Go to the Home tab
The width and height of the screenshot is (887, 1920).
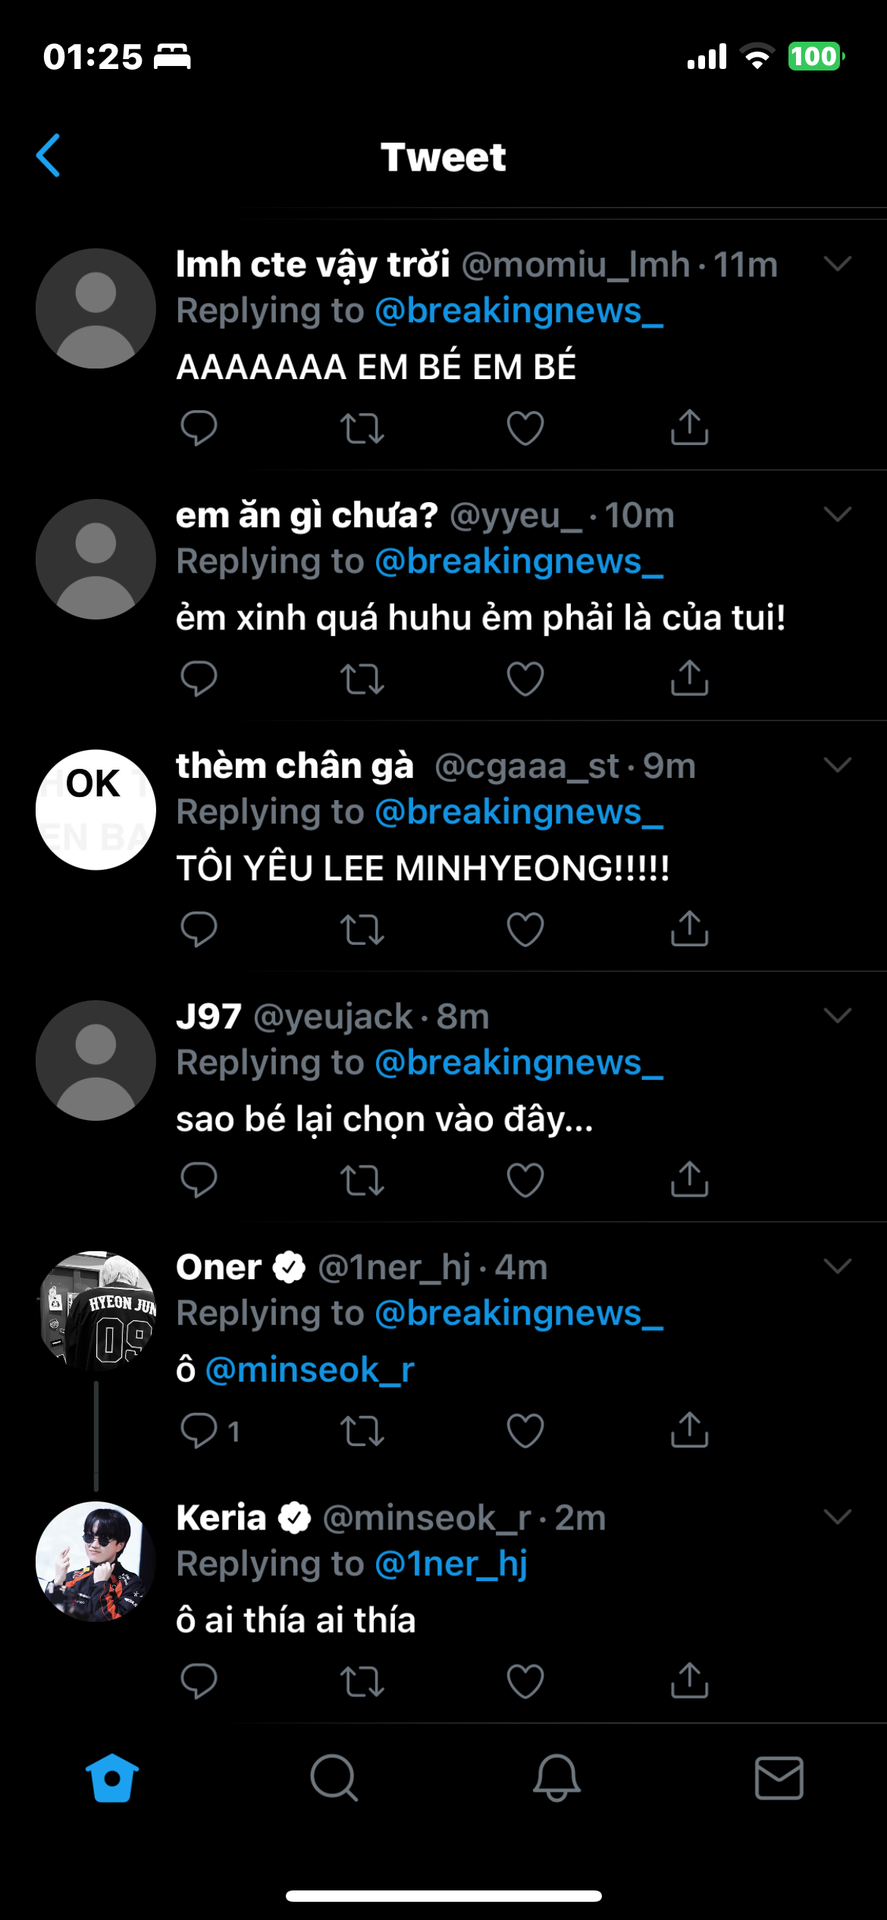click(112, 1778)
